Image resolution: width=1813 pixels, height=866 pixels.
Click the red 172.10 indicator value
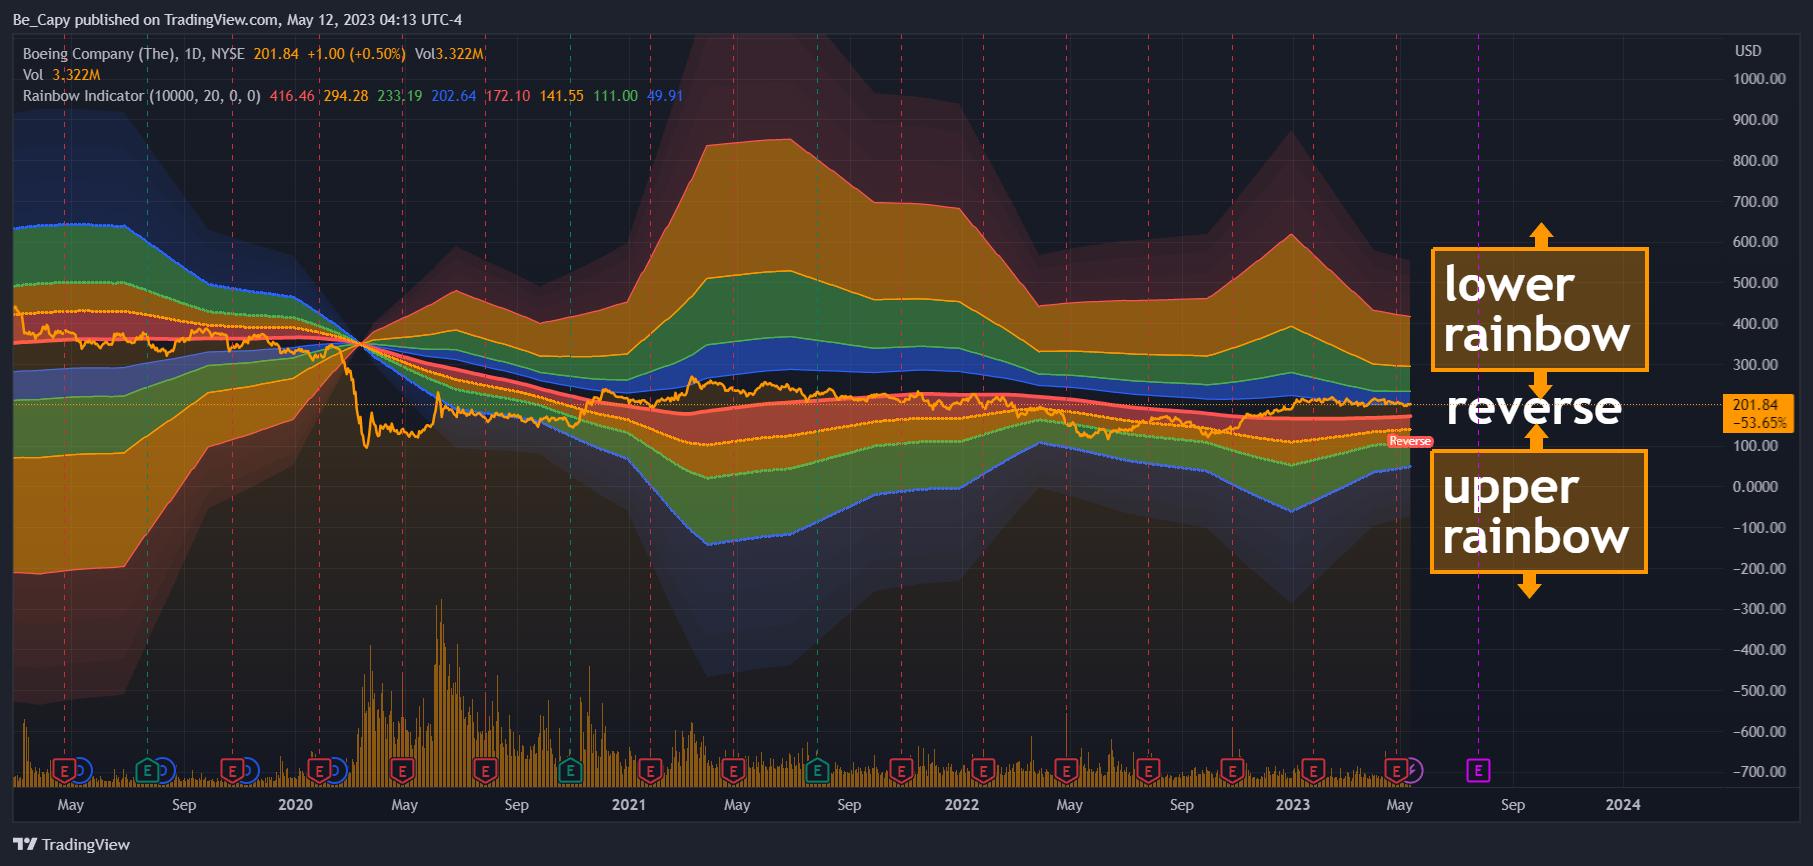point(508,96)
